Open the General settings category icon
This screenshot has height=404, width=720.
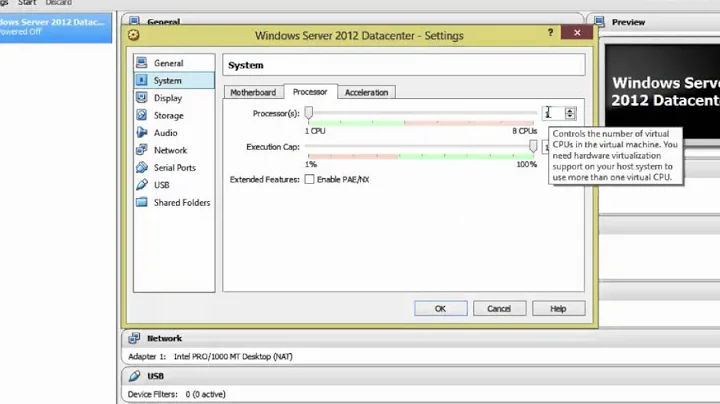(142, 63)
